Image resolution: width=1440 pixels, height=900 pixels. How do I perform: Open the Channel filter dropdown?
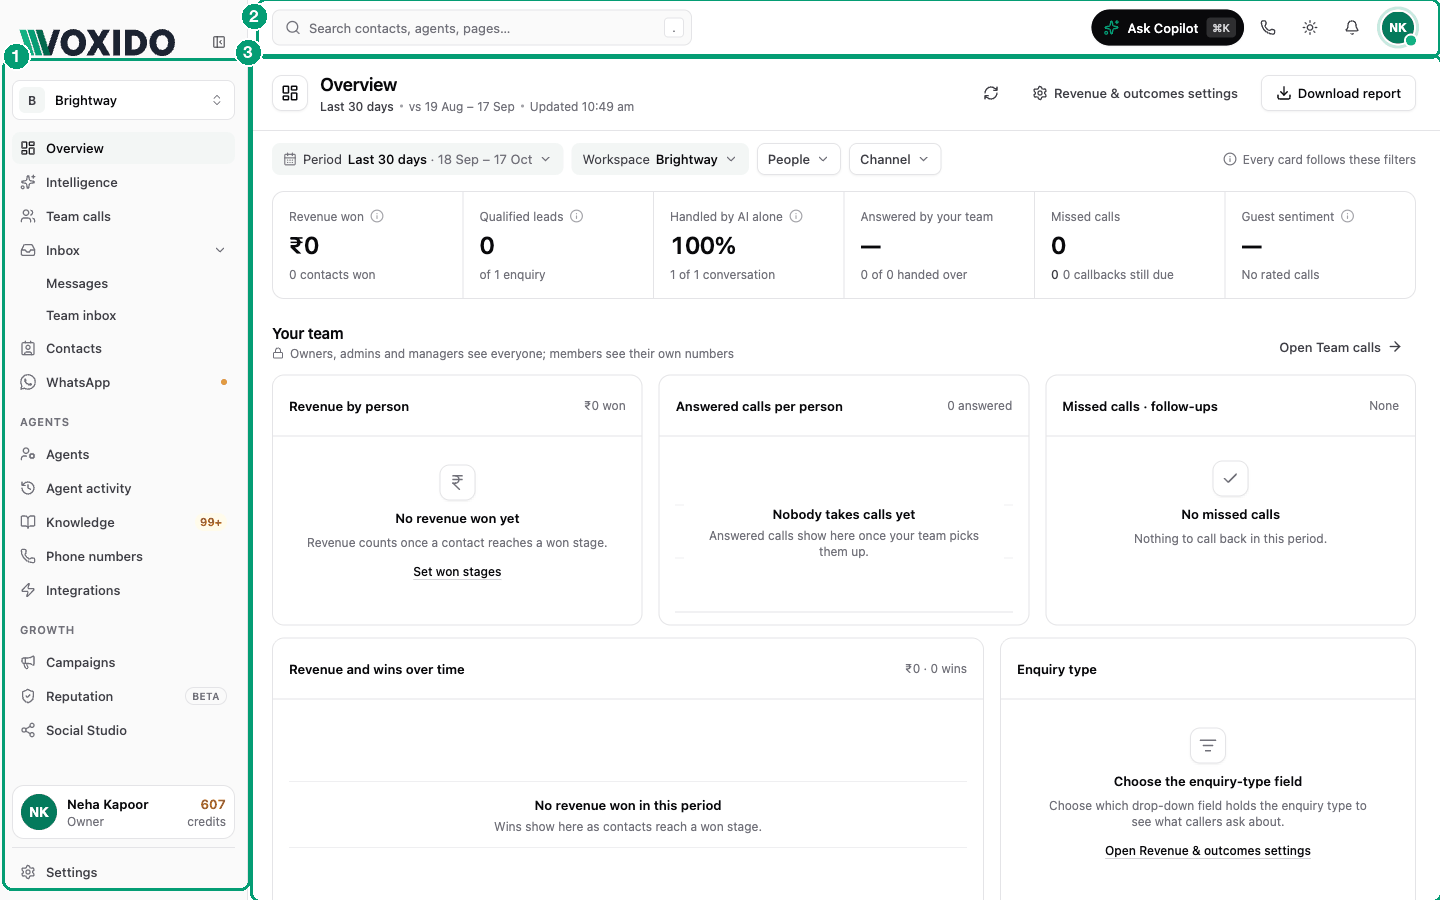click(x=895, y=159)
